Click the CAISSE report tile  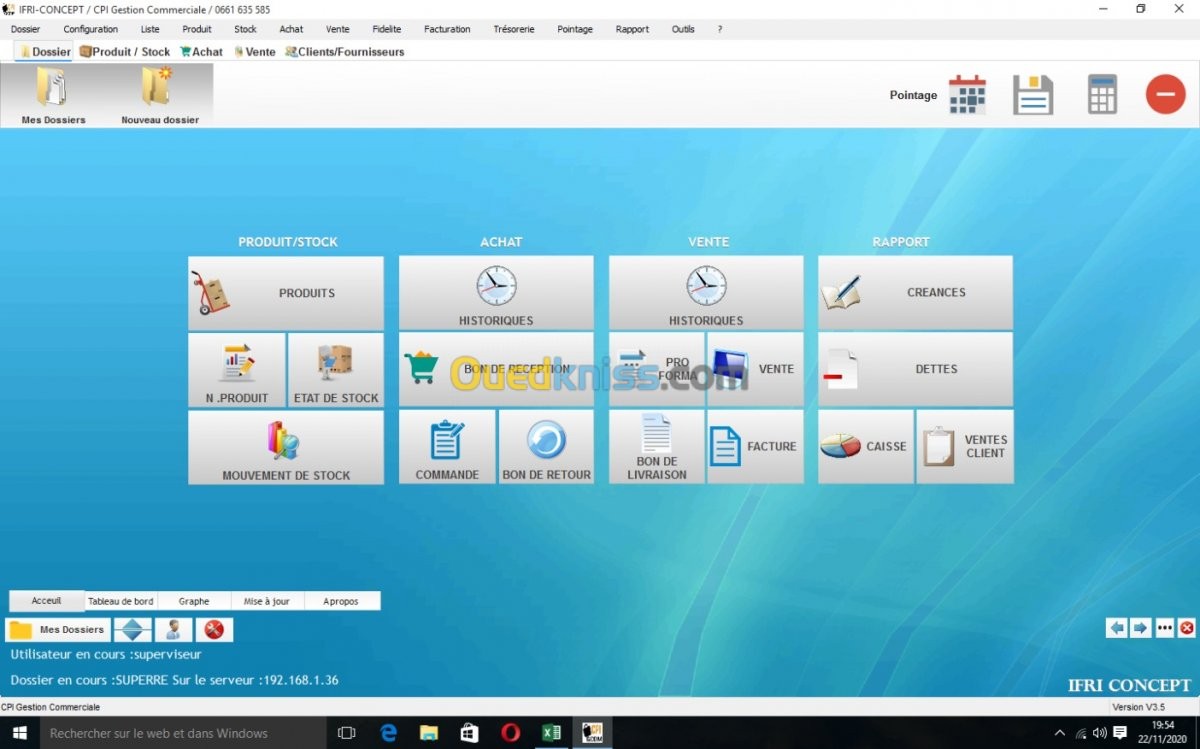(865, 447)
